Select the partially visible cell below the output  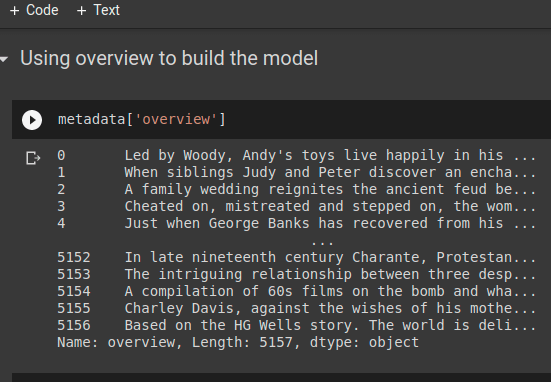[281, 378]
